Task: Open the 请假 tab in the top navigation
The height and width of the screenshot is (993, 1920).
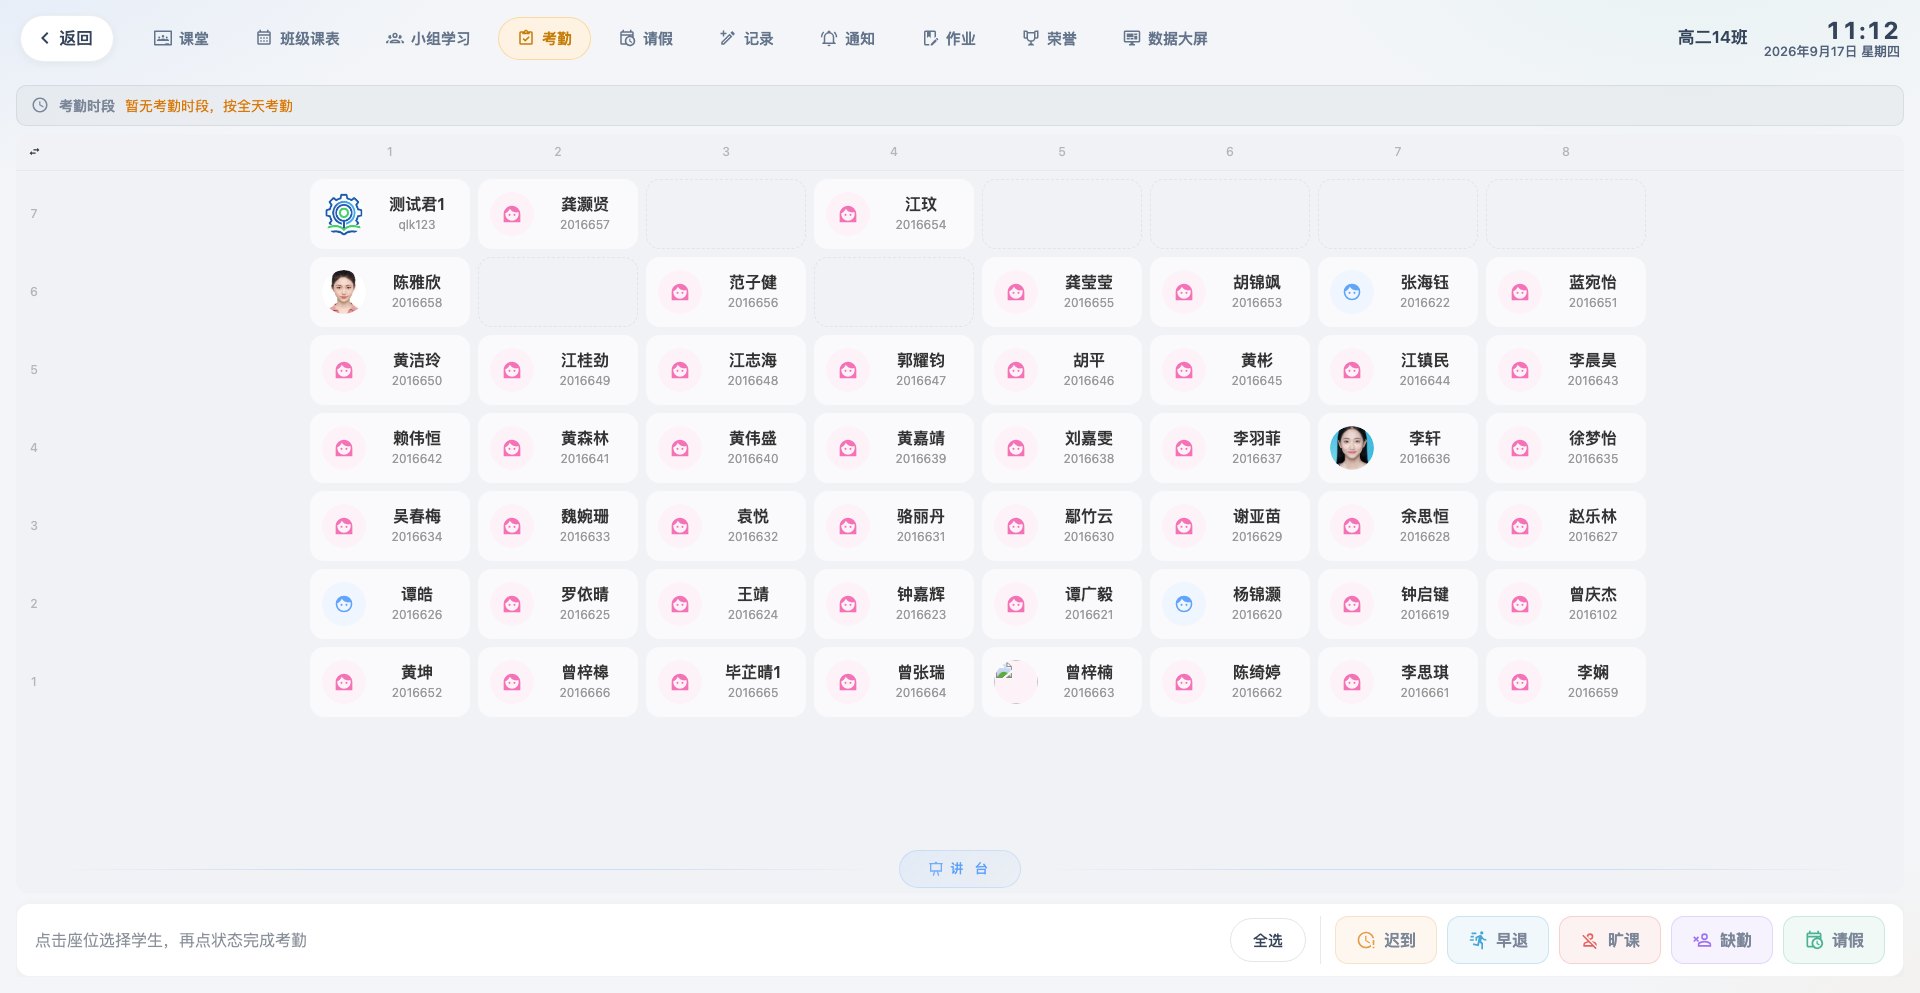Action: [x=646, y=39]
